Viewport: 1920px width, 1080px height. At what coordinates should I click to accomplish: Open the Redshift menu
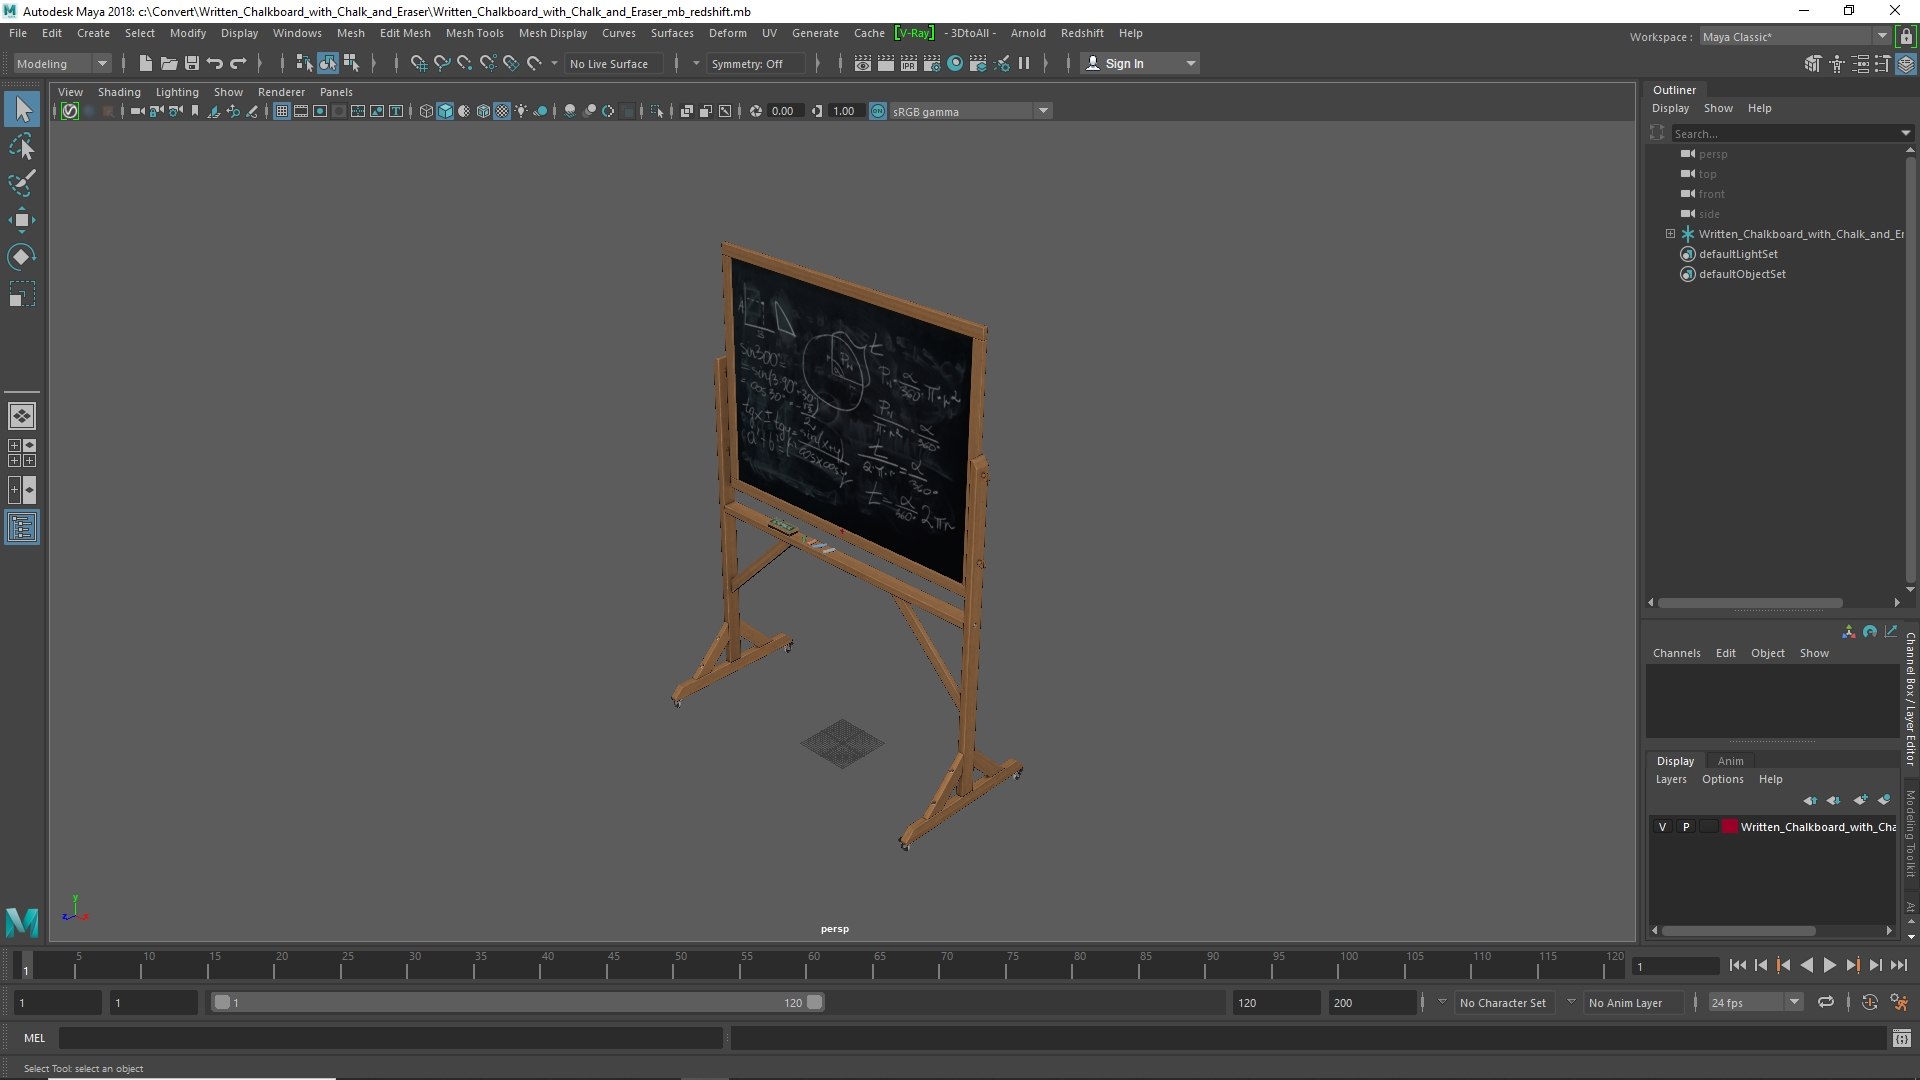1082,33
